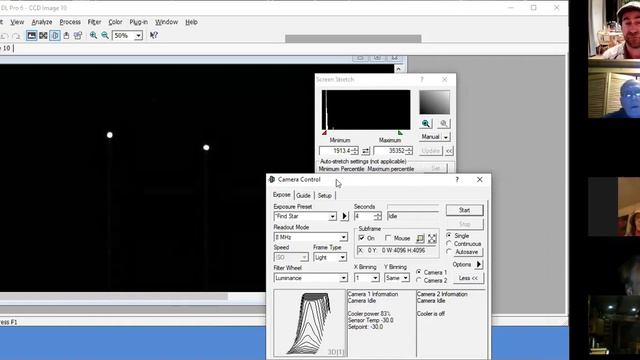The image size is (640, 360).
Task: Click the Start exposure button
Action: point(464,210)
